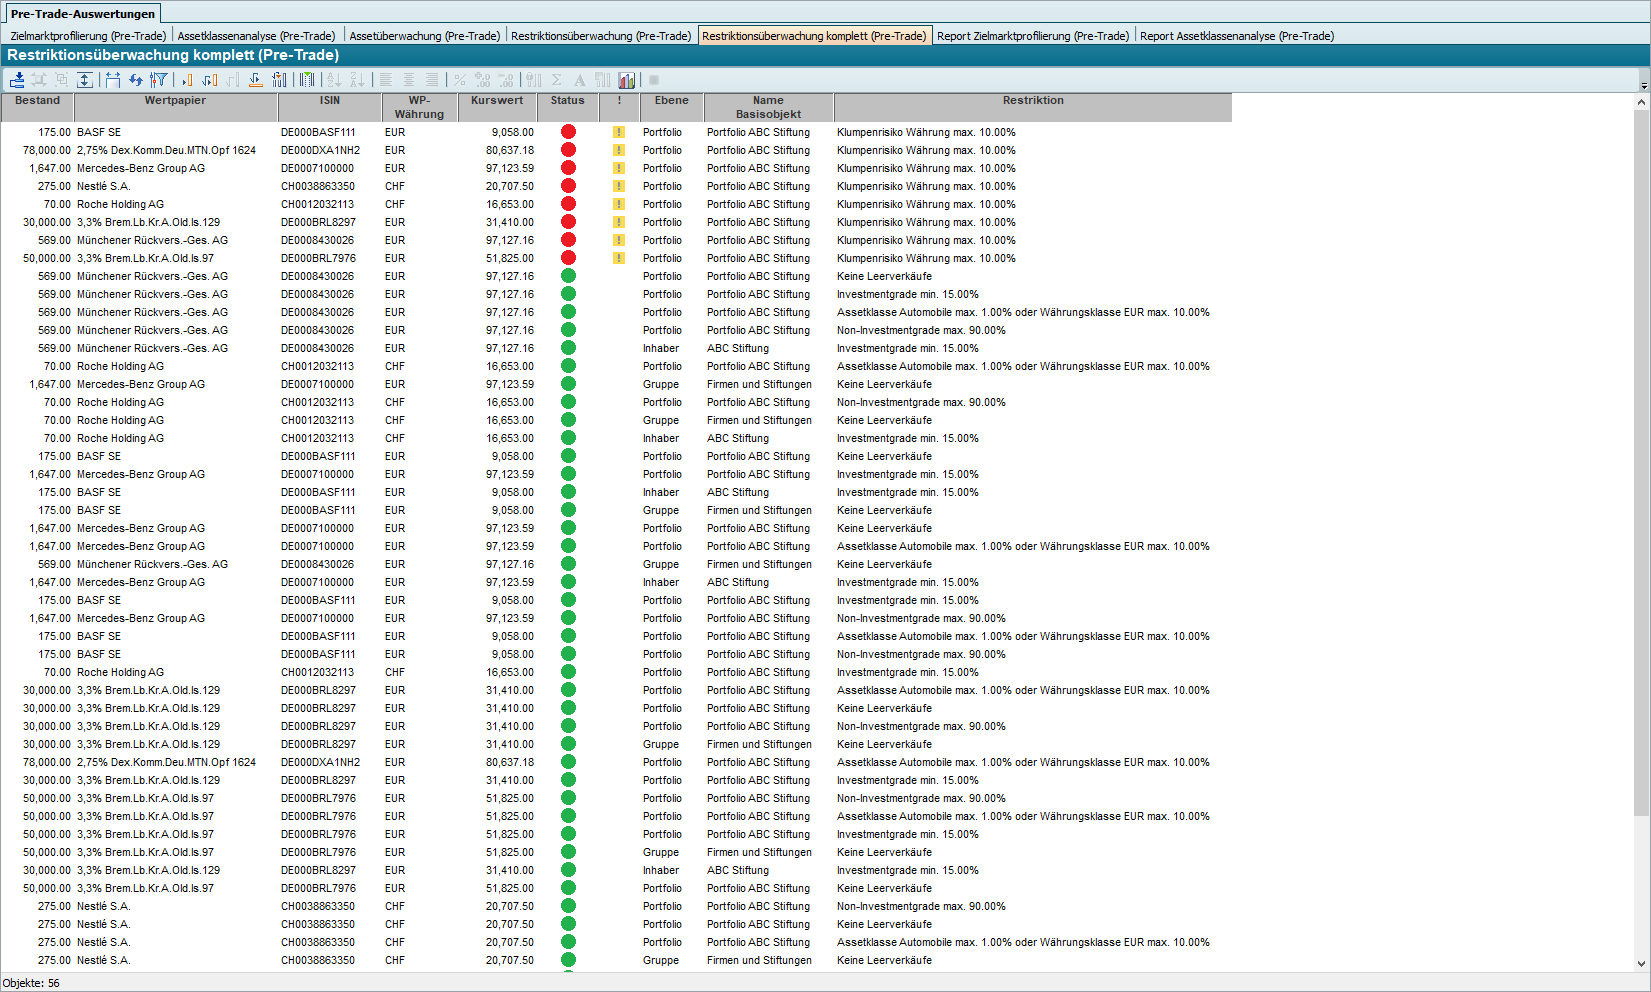Click the Pre-Trade-Auswertungen window tab
Image resolution: width=1651 pixels, height=992 pixels.
82,14
